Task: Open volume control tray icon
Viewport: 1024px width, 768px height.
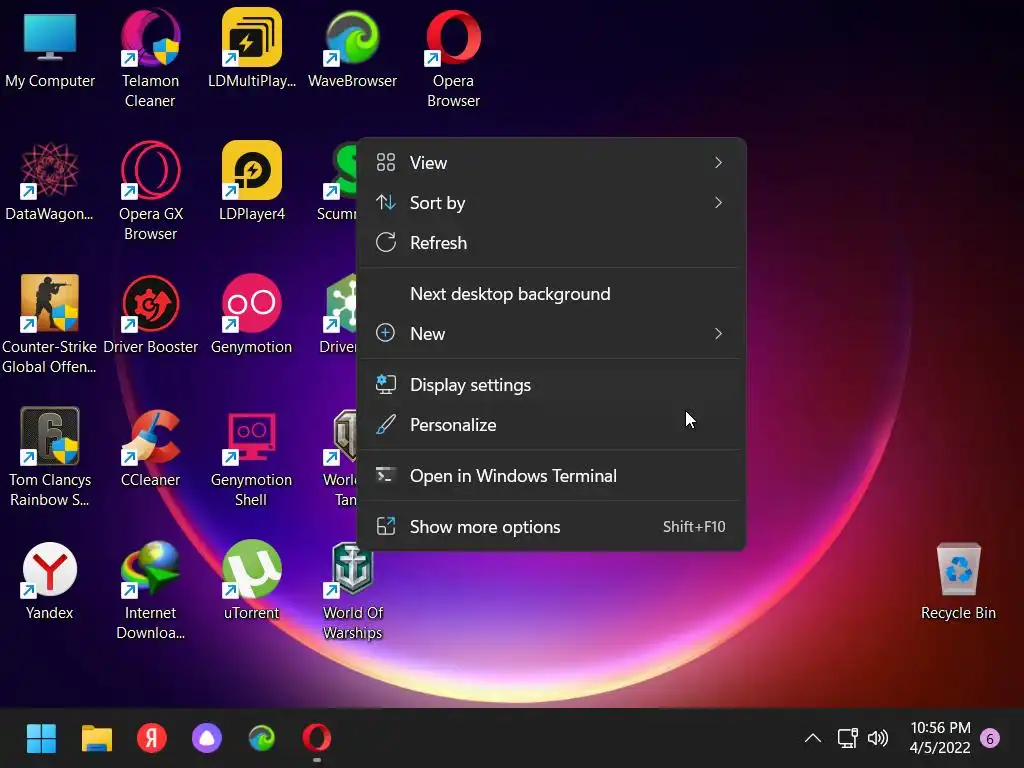Action: [878, 739]
